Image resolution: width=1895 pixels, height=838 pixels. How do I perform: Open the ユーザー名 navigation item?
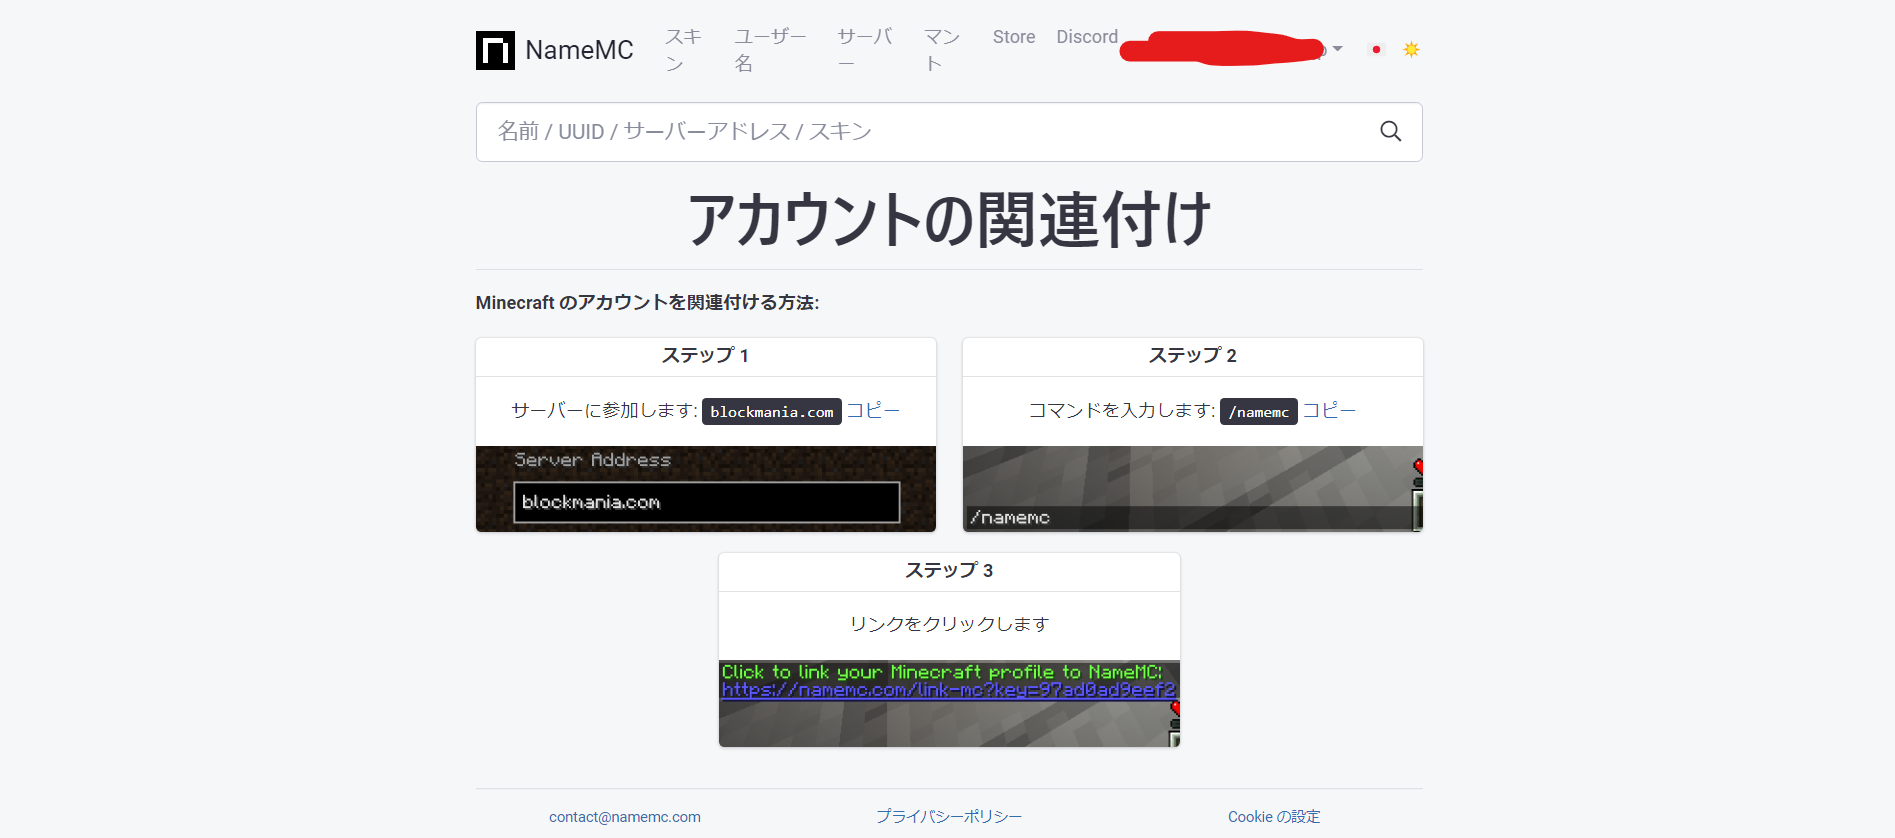click(x=770, y=50)
